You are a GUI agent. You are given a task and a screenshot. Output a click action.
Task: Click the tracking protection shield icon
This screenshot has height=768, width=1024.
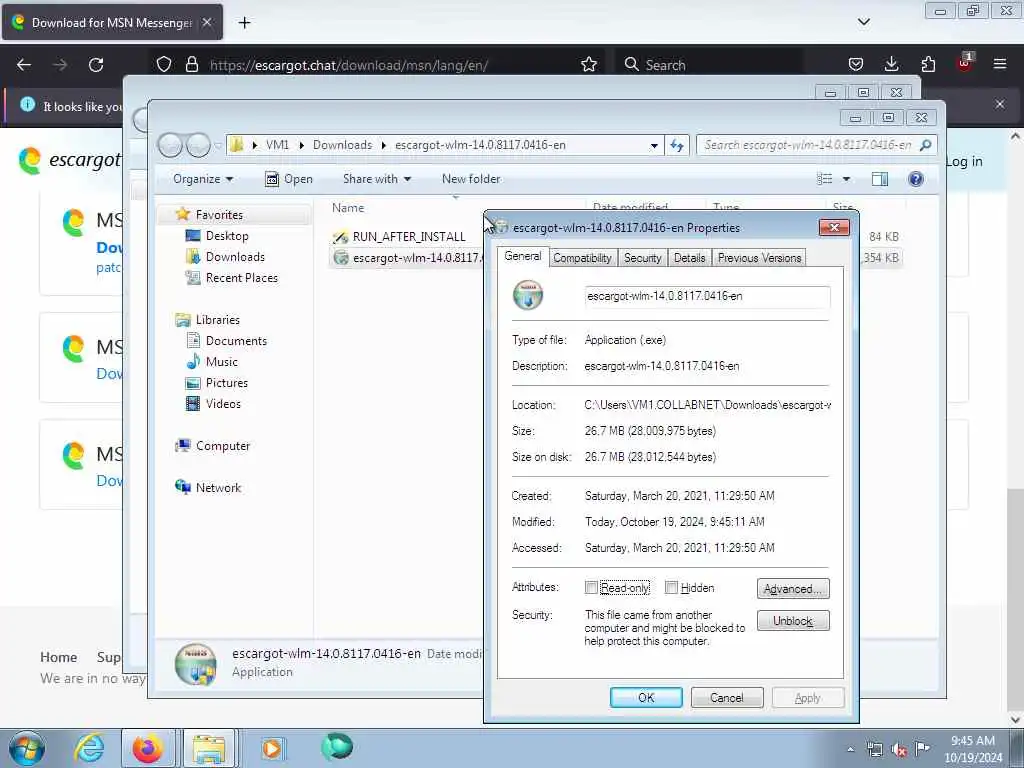(x=164, y=65)
